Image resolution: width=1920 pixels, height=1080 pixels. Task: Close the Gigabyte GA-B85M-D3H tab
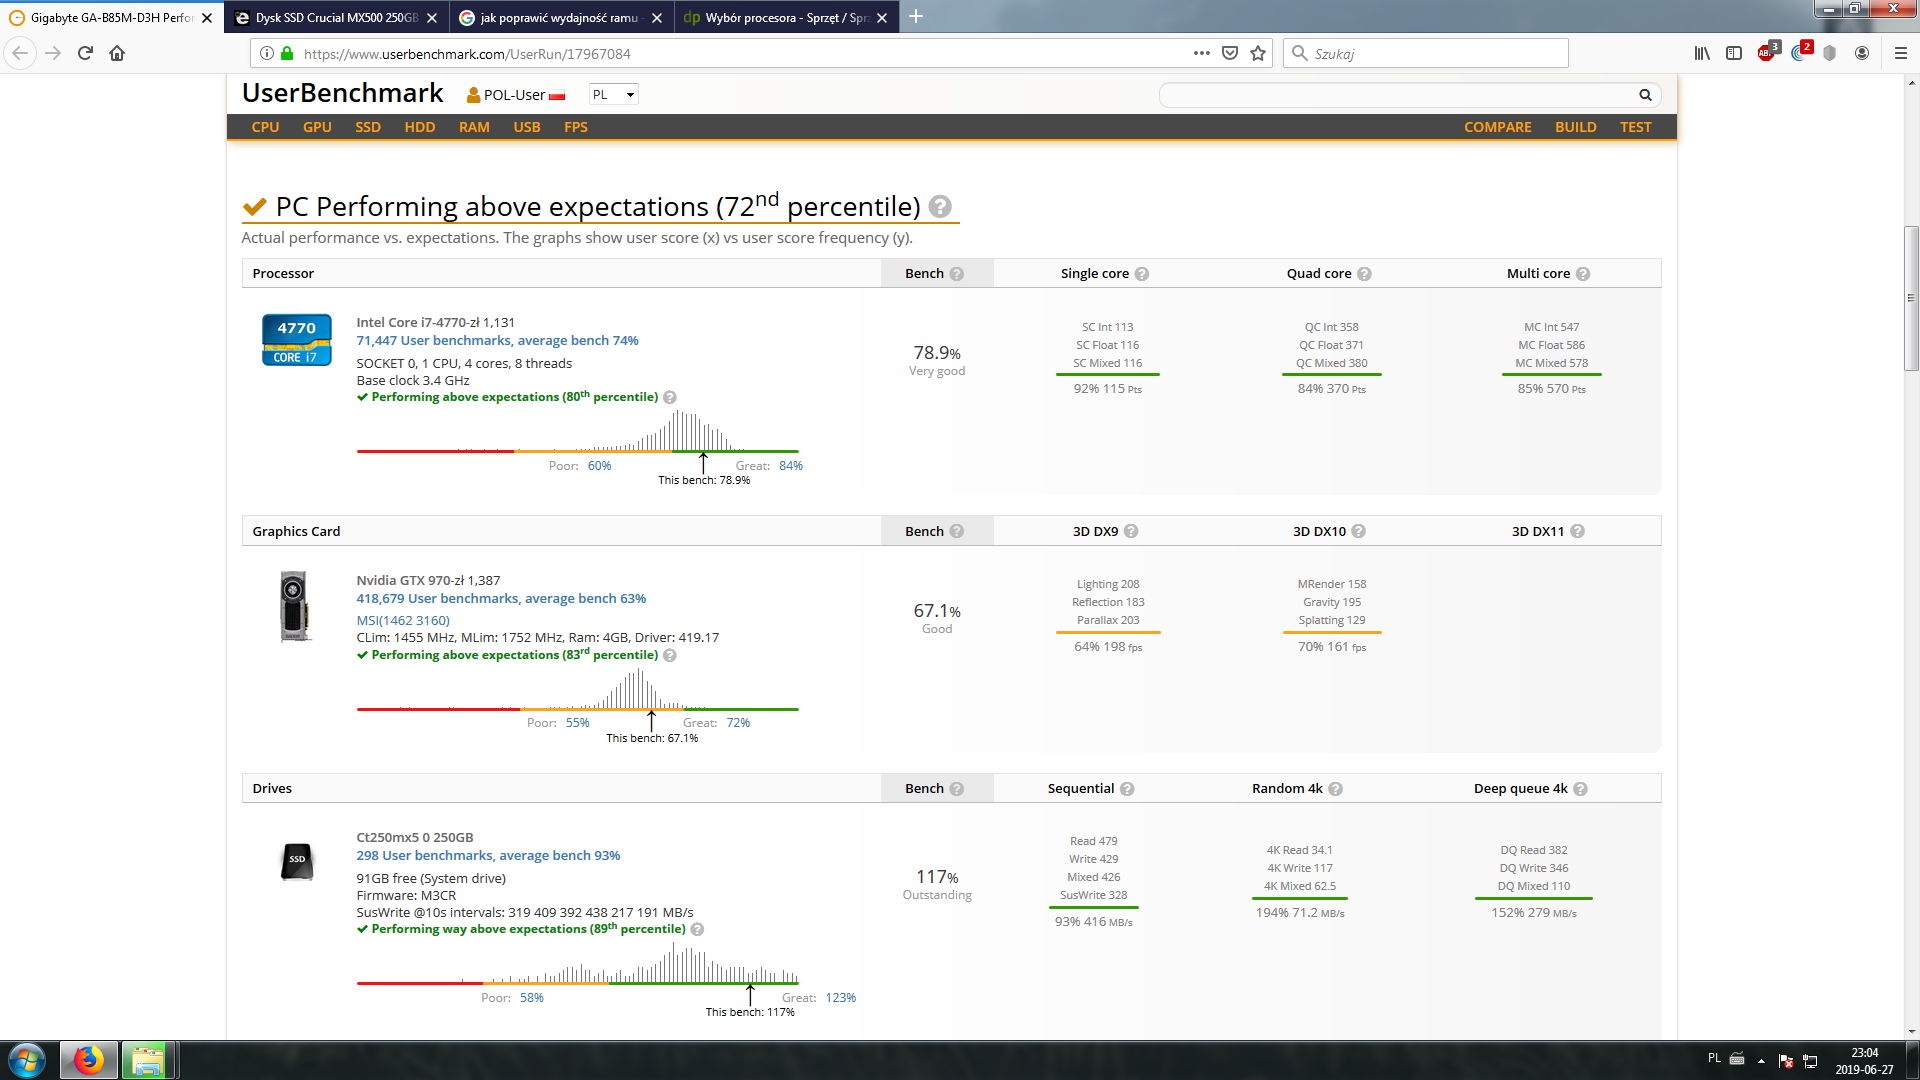pyautogui.click(x=207, y=18)
